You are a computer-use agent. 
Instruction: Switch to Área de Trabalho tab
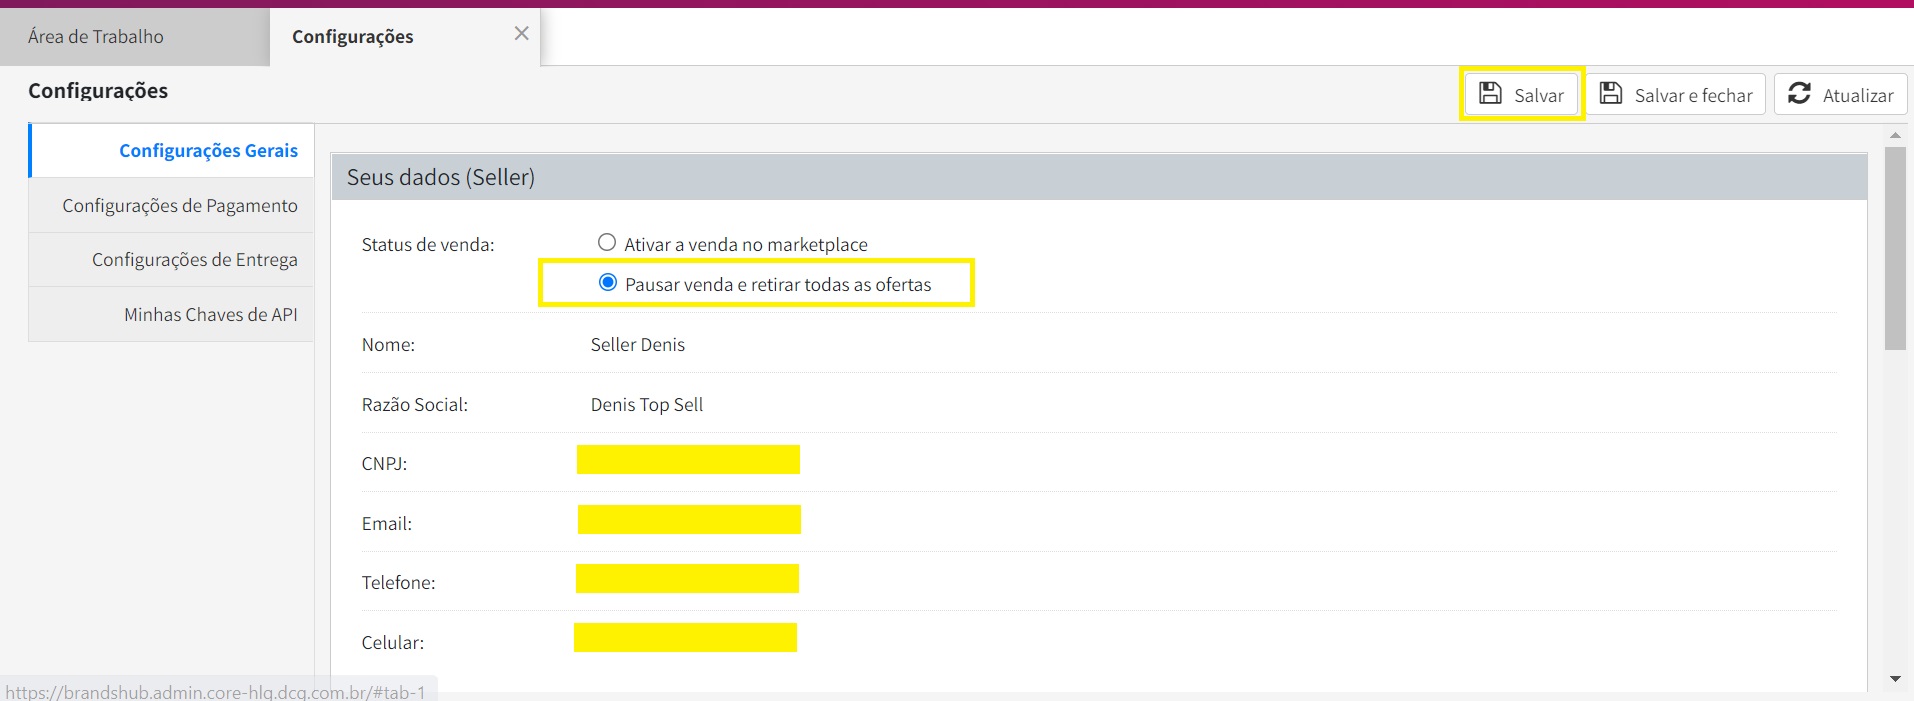[135, 37]
